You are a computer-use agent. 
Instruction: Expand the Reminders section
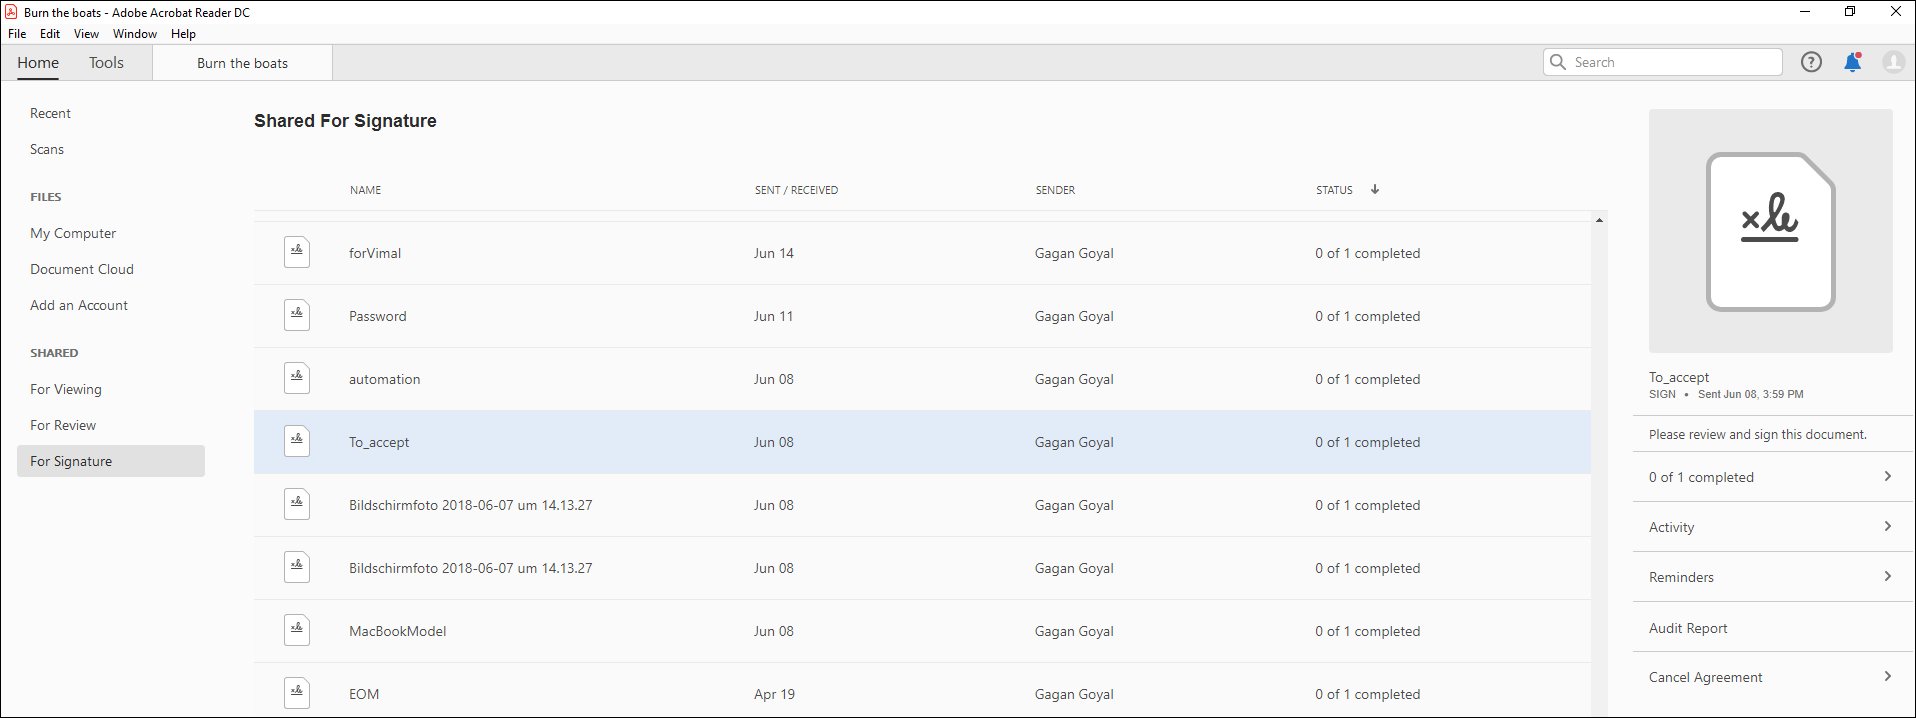[x=1774, y=577]
